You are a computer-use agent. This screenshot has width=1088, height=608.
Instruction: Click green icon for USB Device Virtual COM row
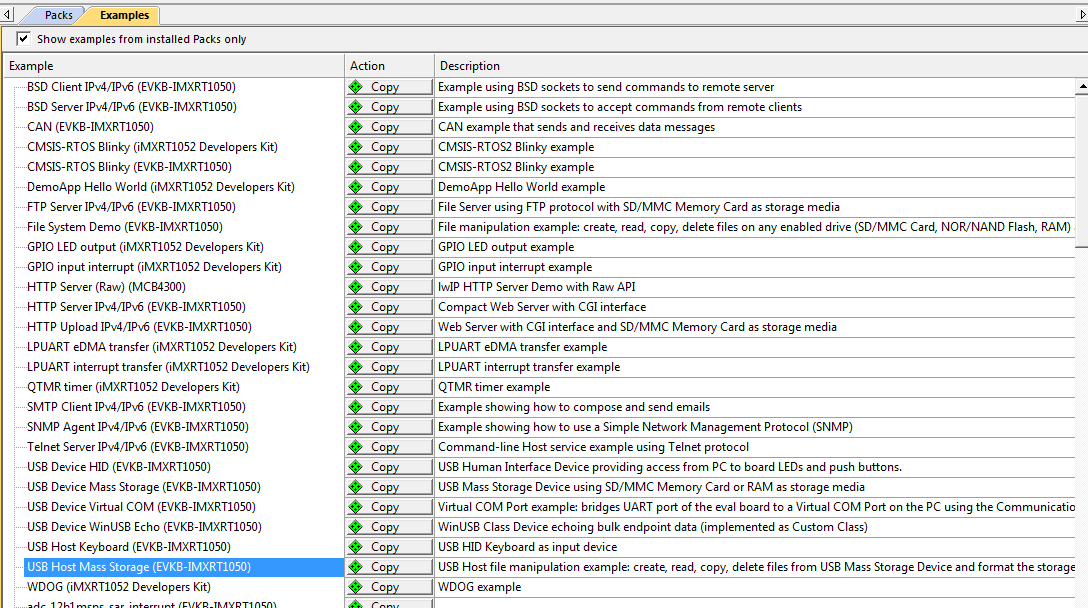pyautogui.click(x=356, y=507)
